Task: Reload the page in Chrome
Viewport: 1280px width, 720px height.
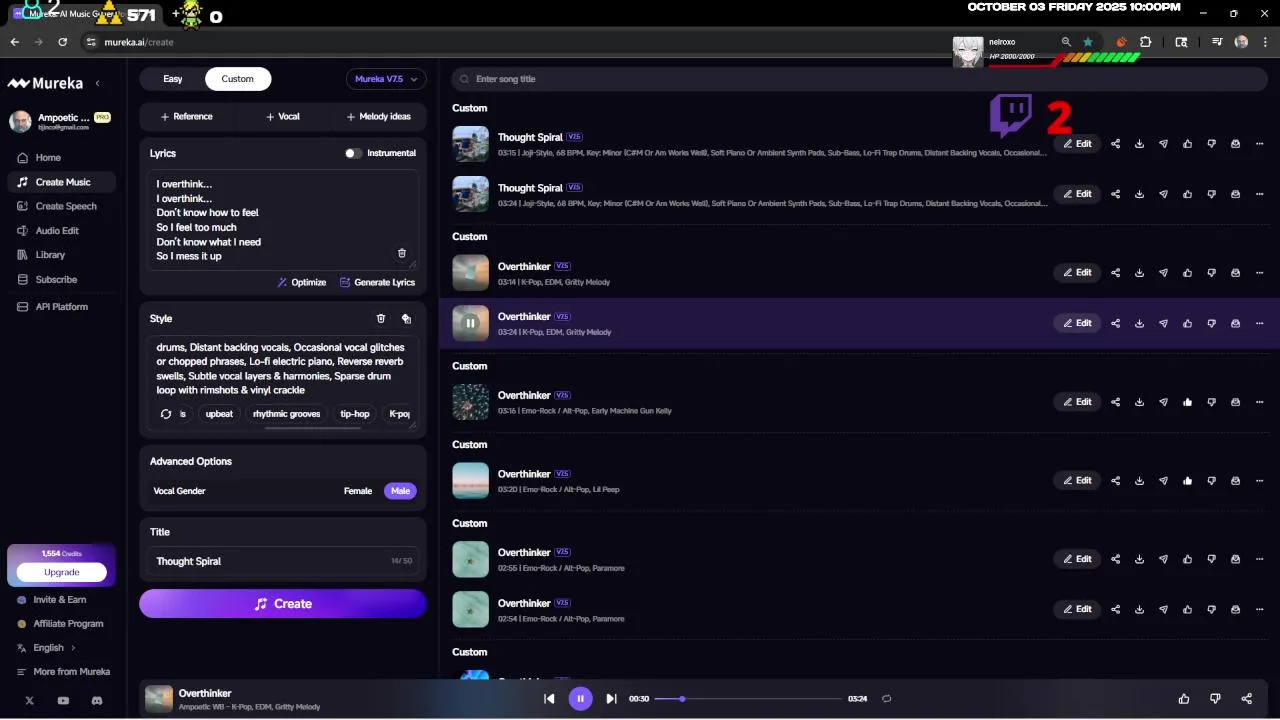Action: 63,42
